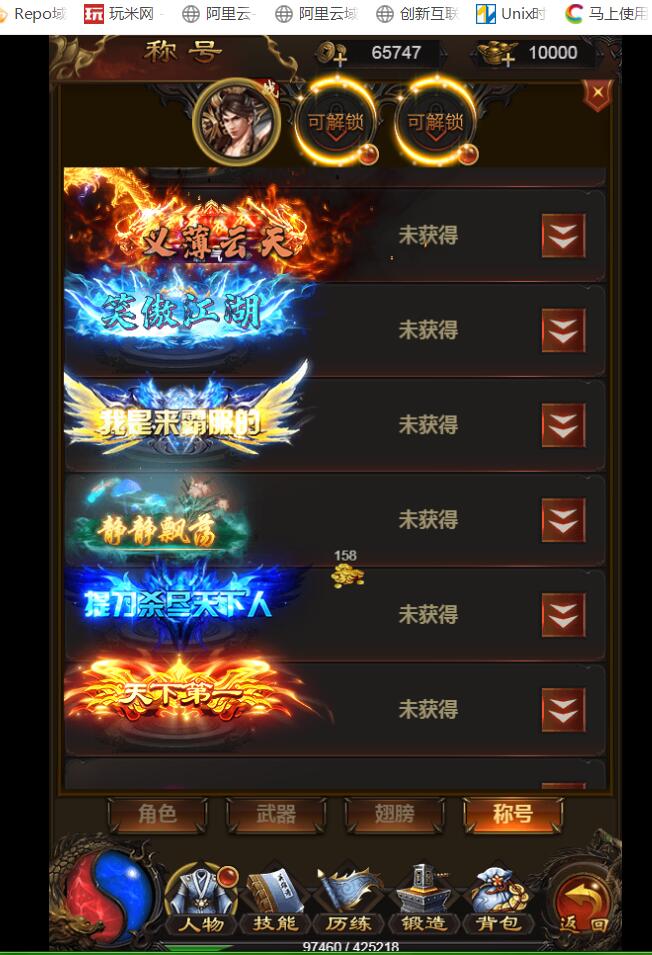This screenshot has height=955, width=652.
Task: Expand the 义薄云天 title details
Action: (564, 235)
